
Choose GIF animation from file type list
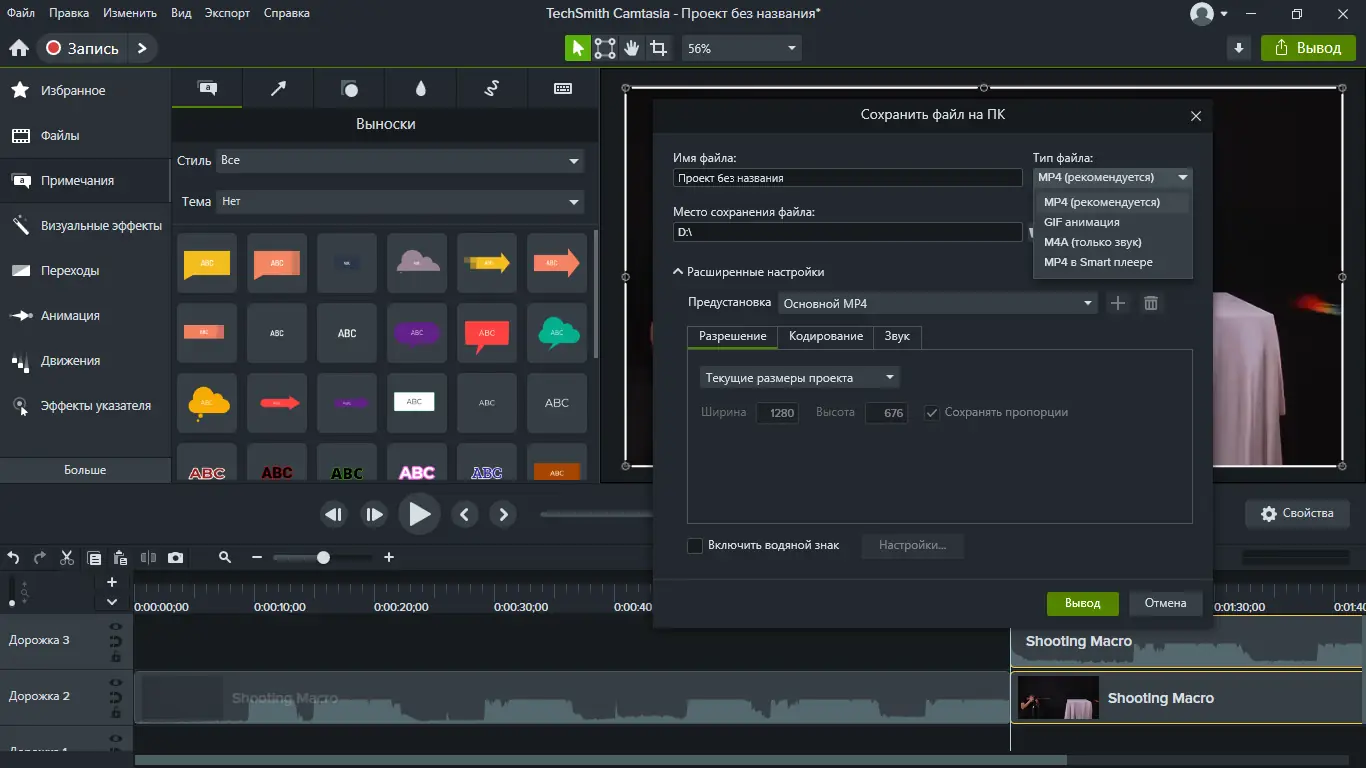(1081, 222)
